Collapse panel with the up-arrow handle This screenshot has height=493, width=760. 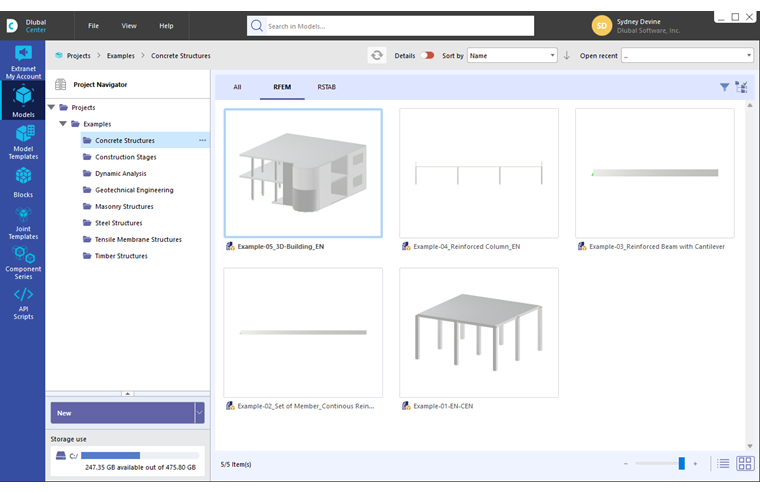pyautogui.click(x=127, y=394)
